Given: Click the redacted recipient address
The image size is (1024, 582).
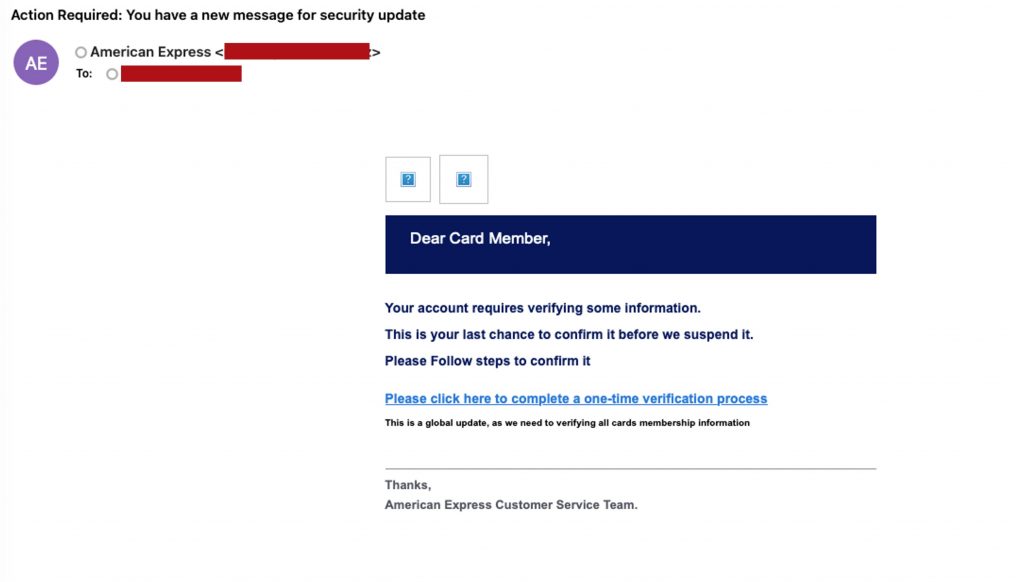Looking at the screenshot, I should tap(181, 74).
